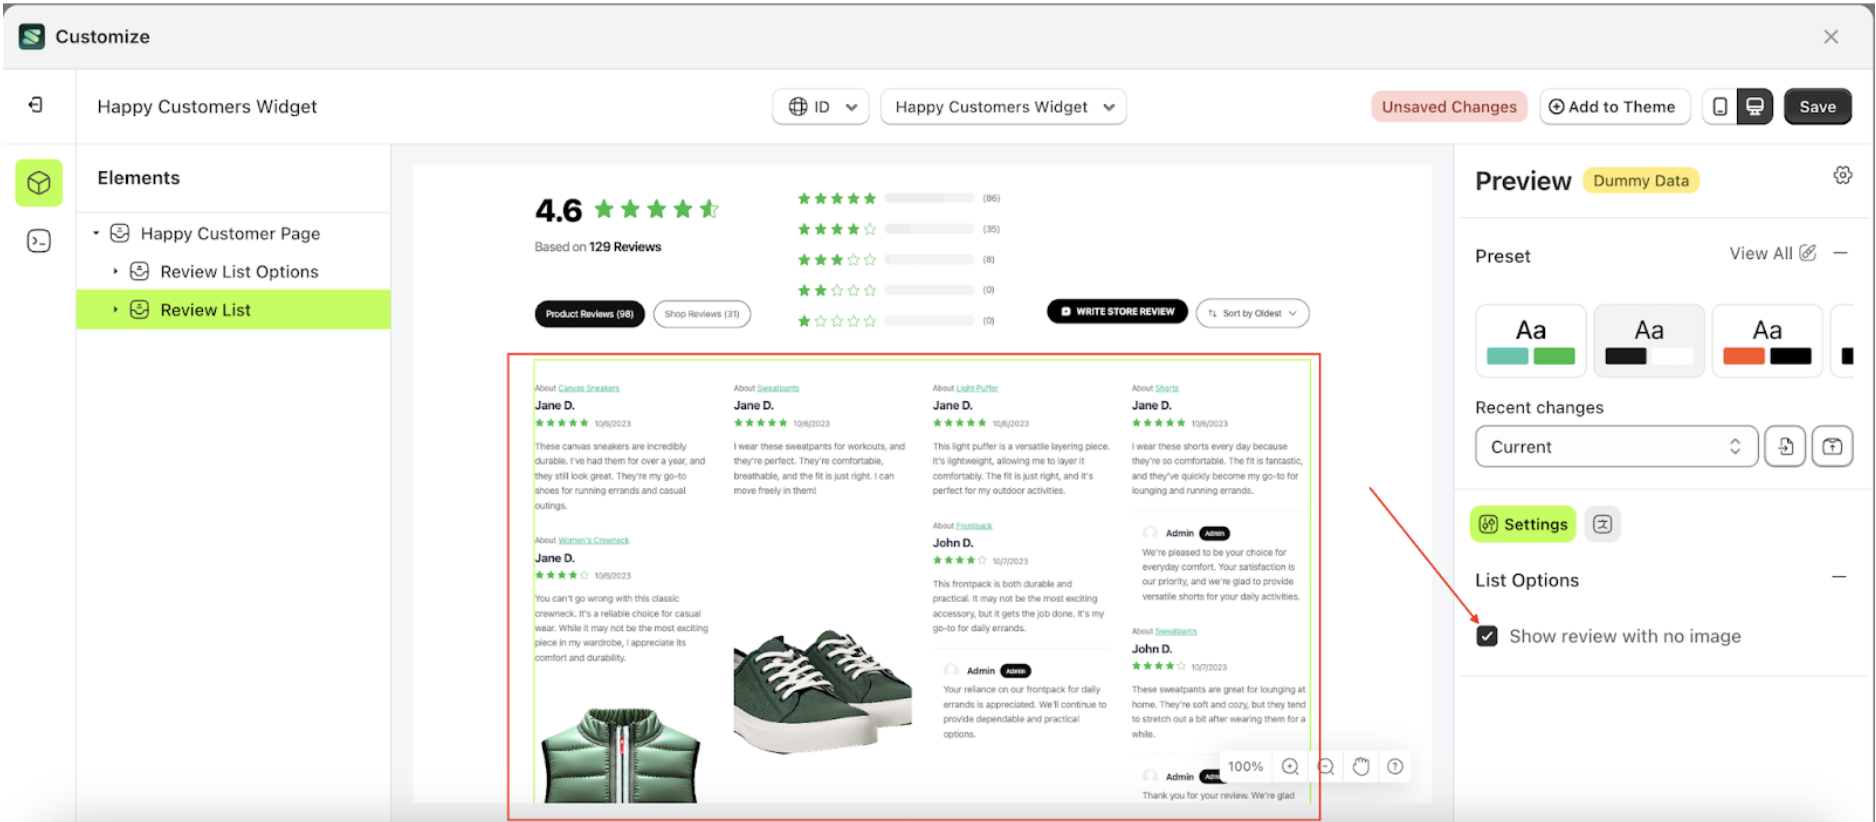Click Add to Theme button
This screenshot has width=1876, height=822.
(x=1613, y=107)
